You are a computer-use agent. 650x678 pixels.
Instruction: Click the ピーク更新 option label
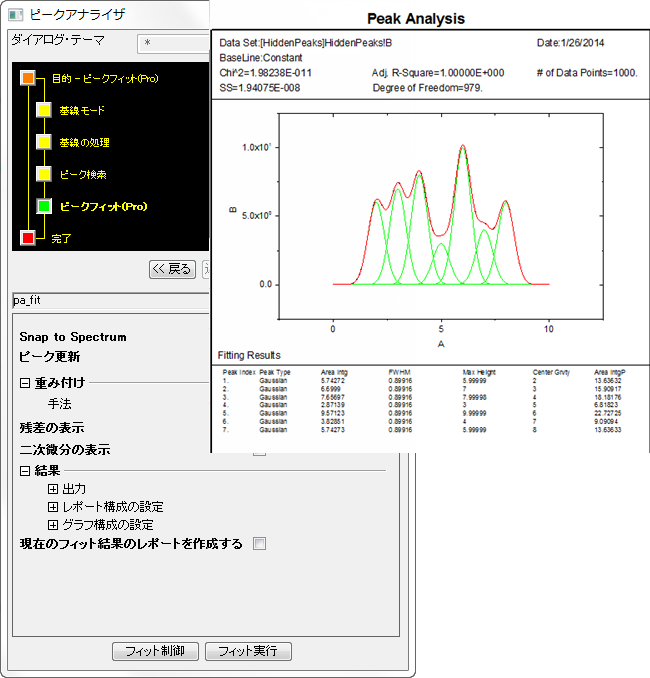pyautogui.click(x=50, y=357)
